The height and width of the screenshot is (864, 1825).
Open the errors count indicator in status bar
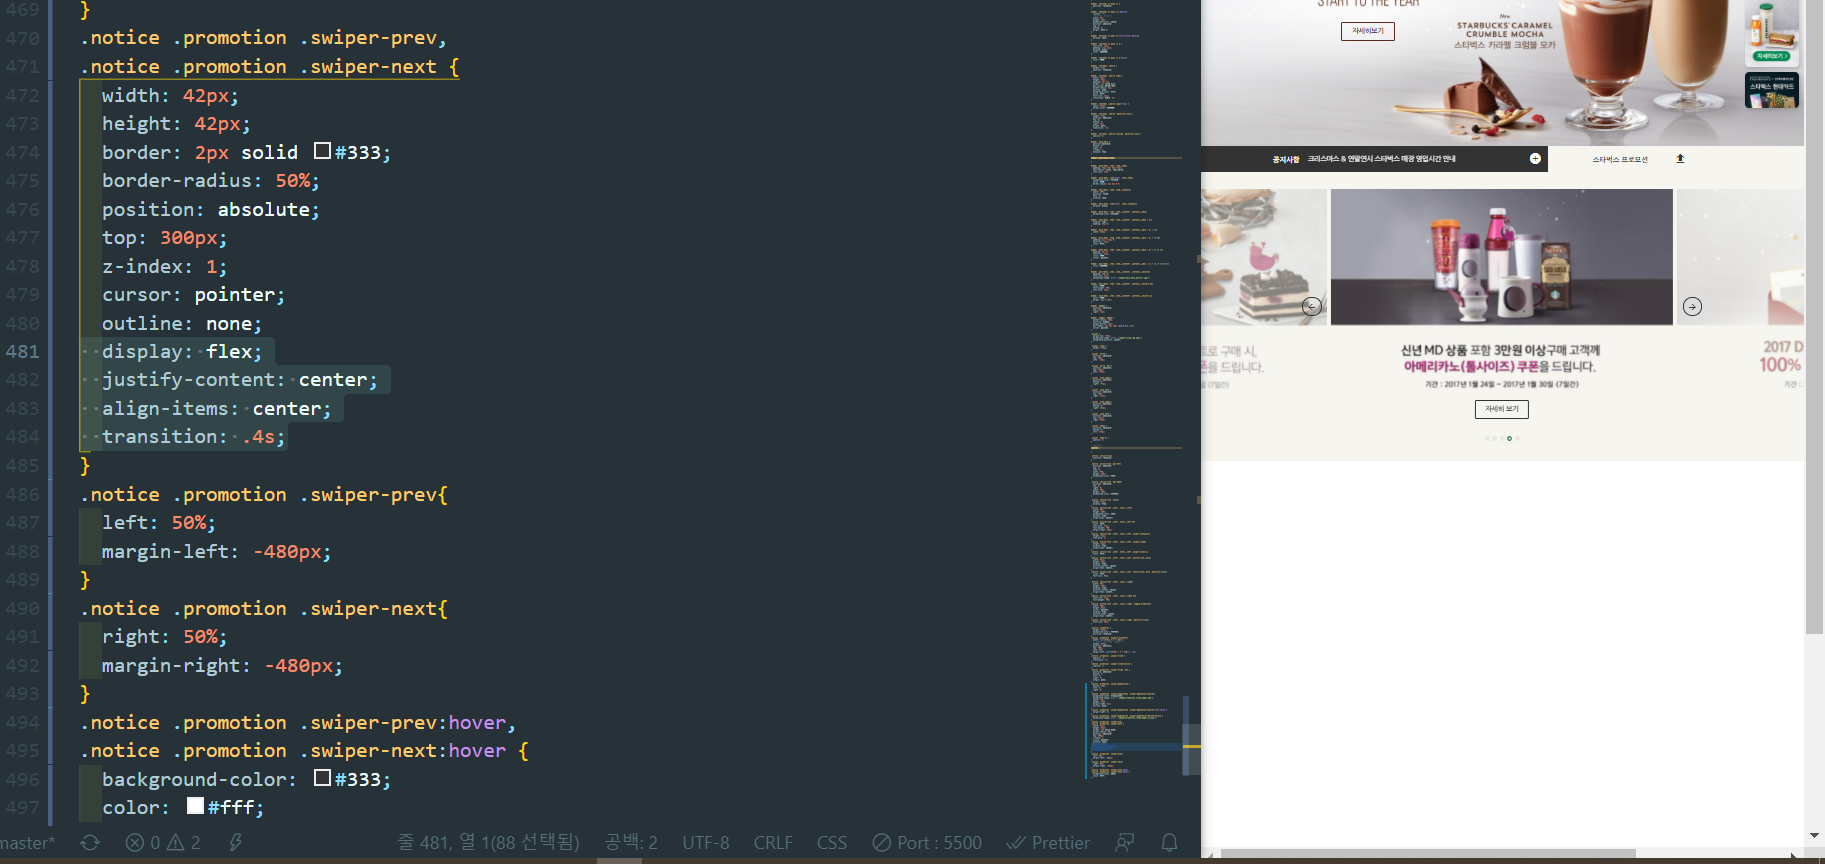(x=142, y=843)
